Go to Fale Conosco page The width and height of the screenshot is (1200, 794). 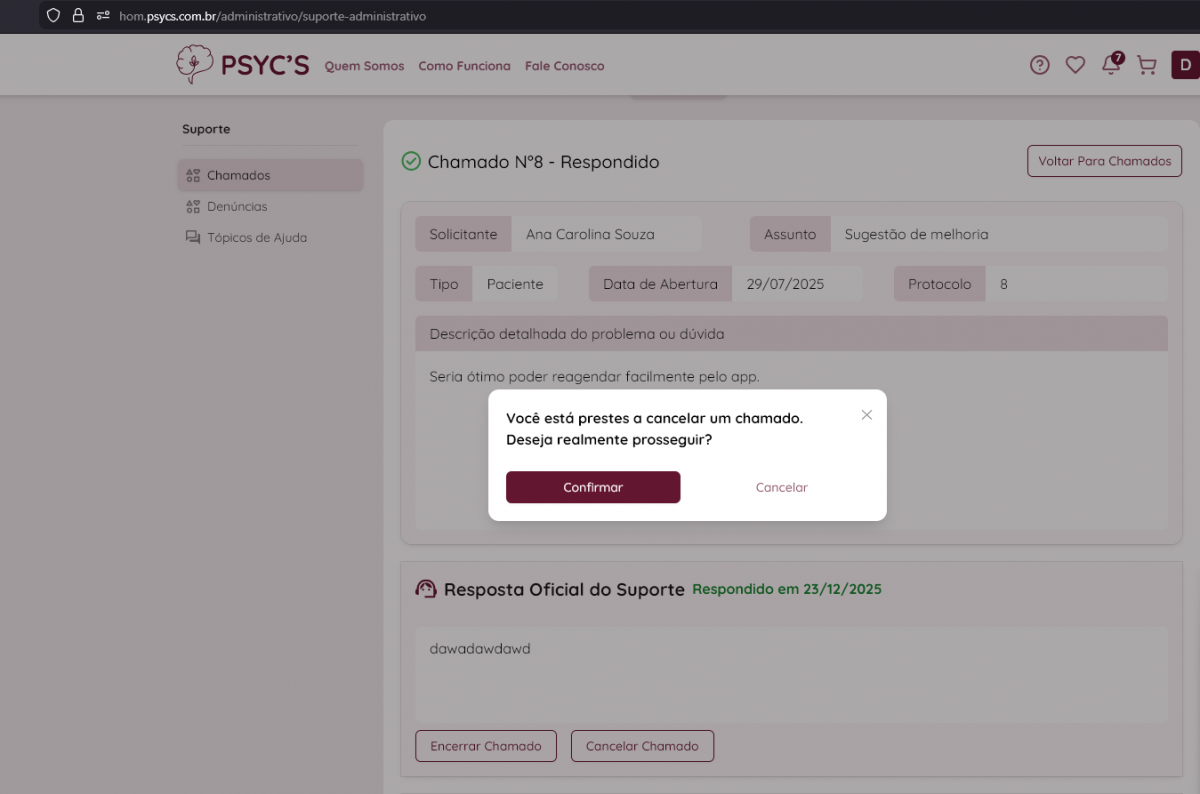[x=565, y=66]
